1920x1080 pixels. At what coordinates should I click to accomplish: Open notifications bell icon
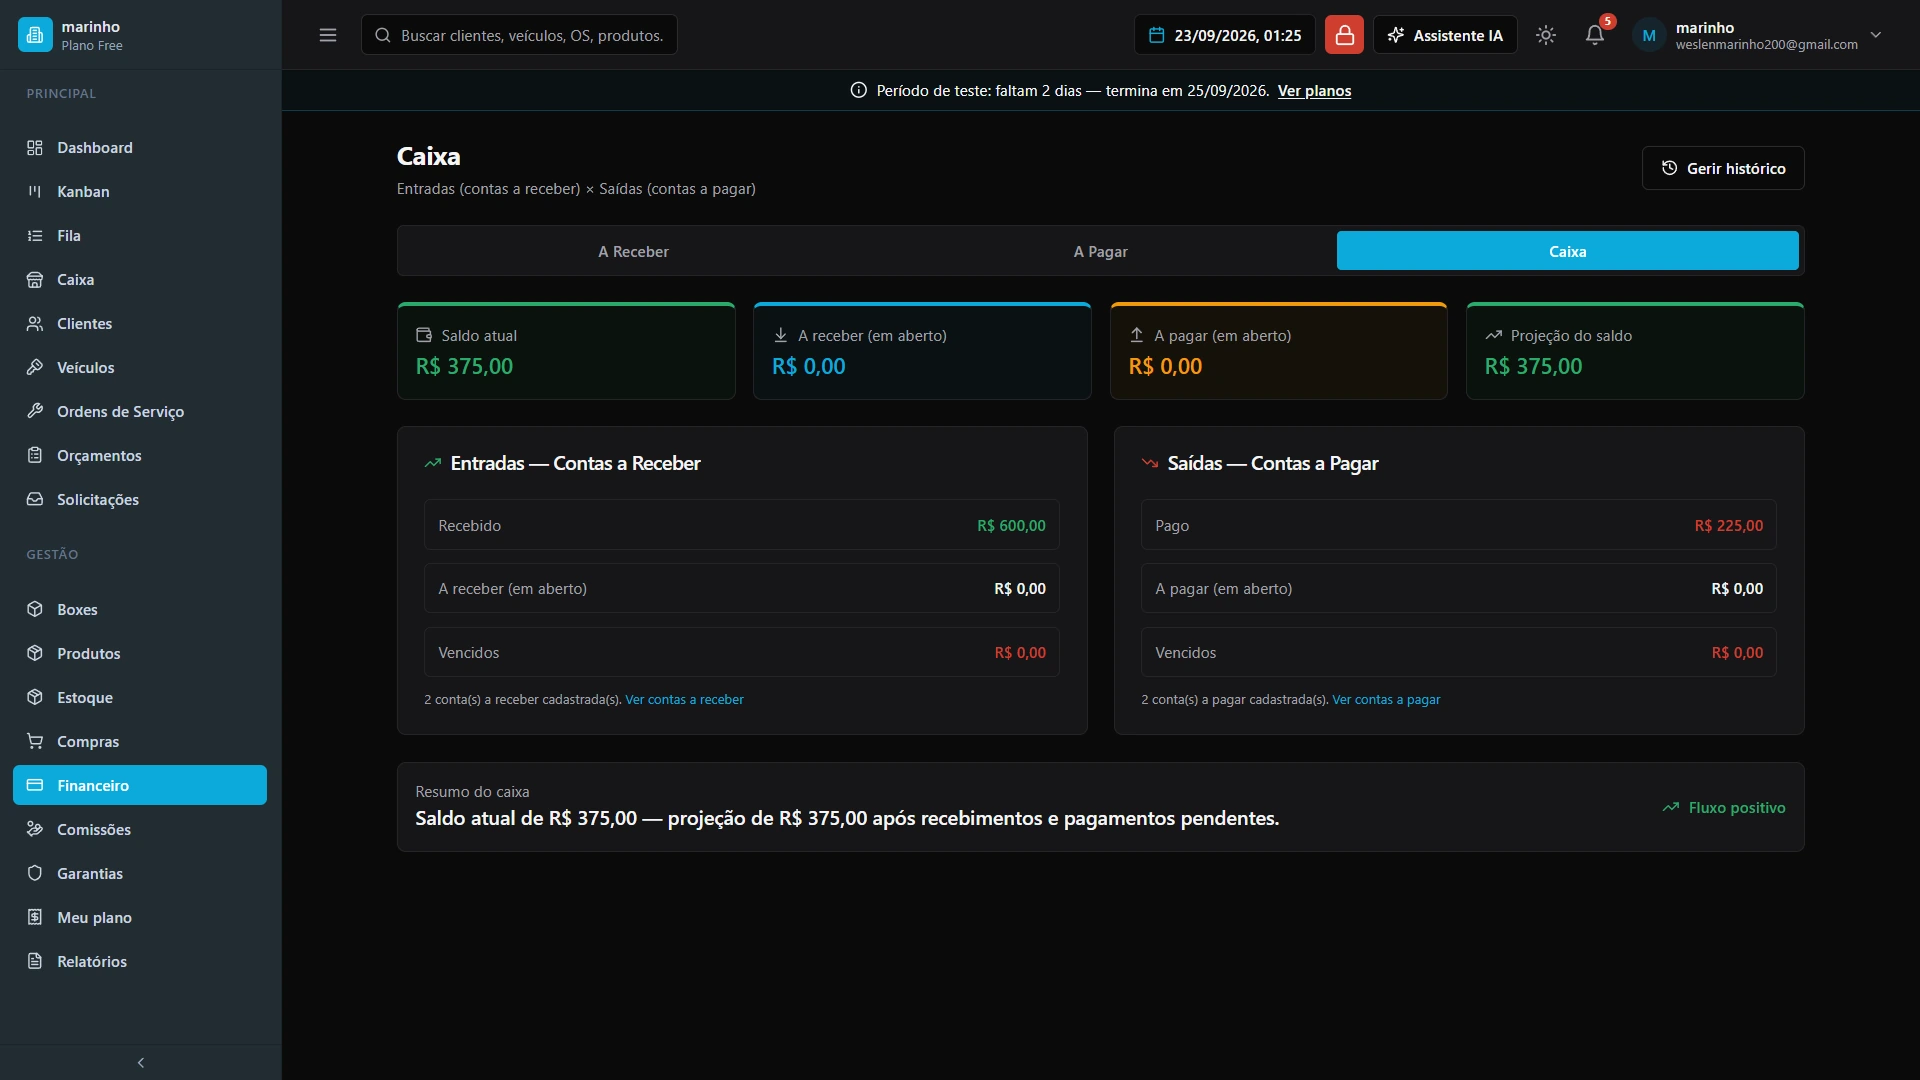[1595, 35]
